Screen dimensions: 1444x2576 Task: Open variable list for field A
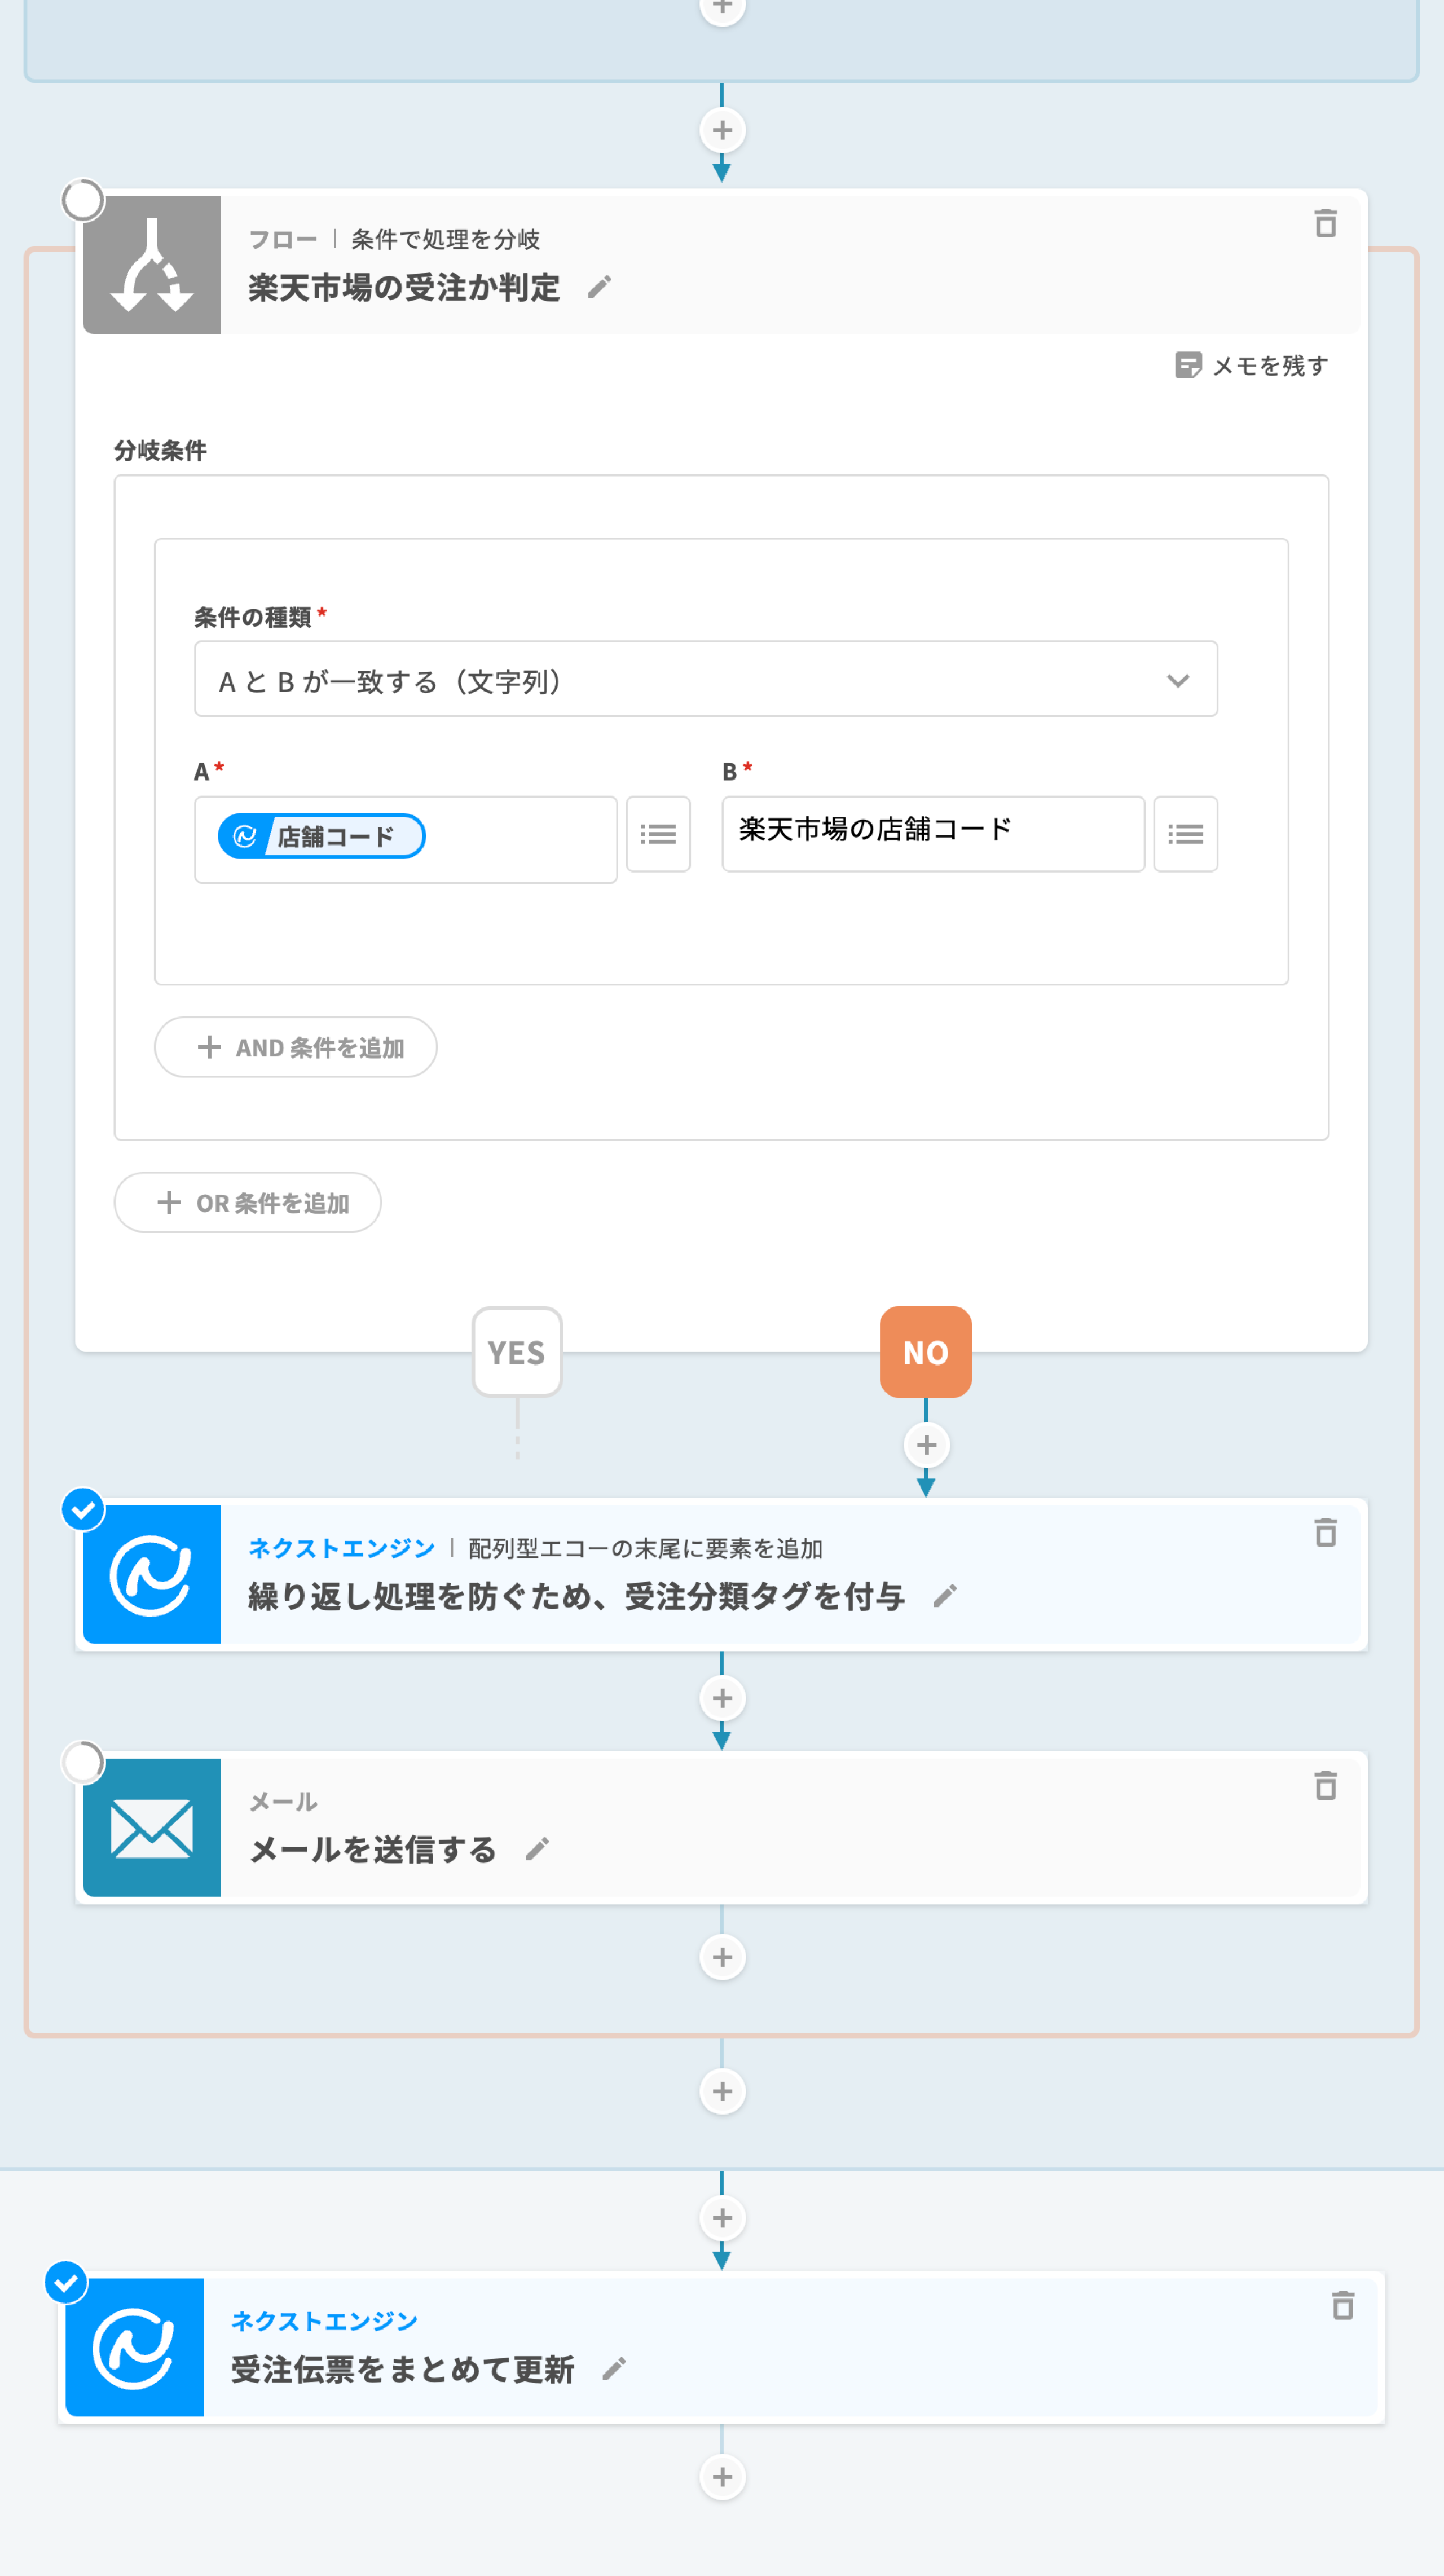pos(658,834)
